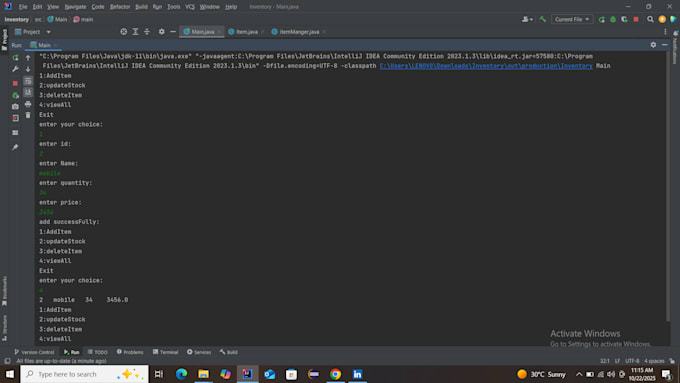Click the Inventory breadcrumb

pos(16,19)
